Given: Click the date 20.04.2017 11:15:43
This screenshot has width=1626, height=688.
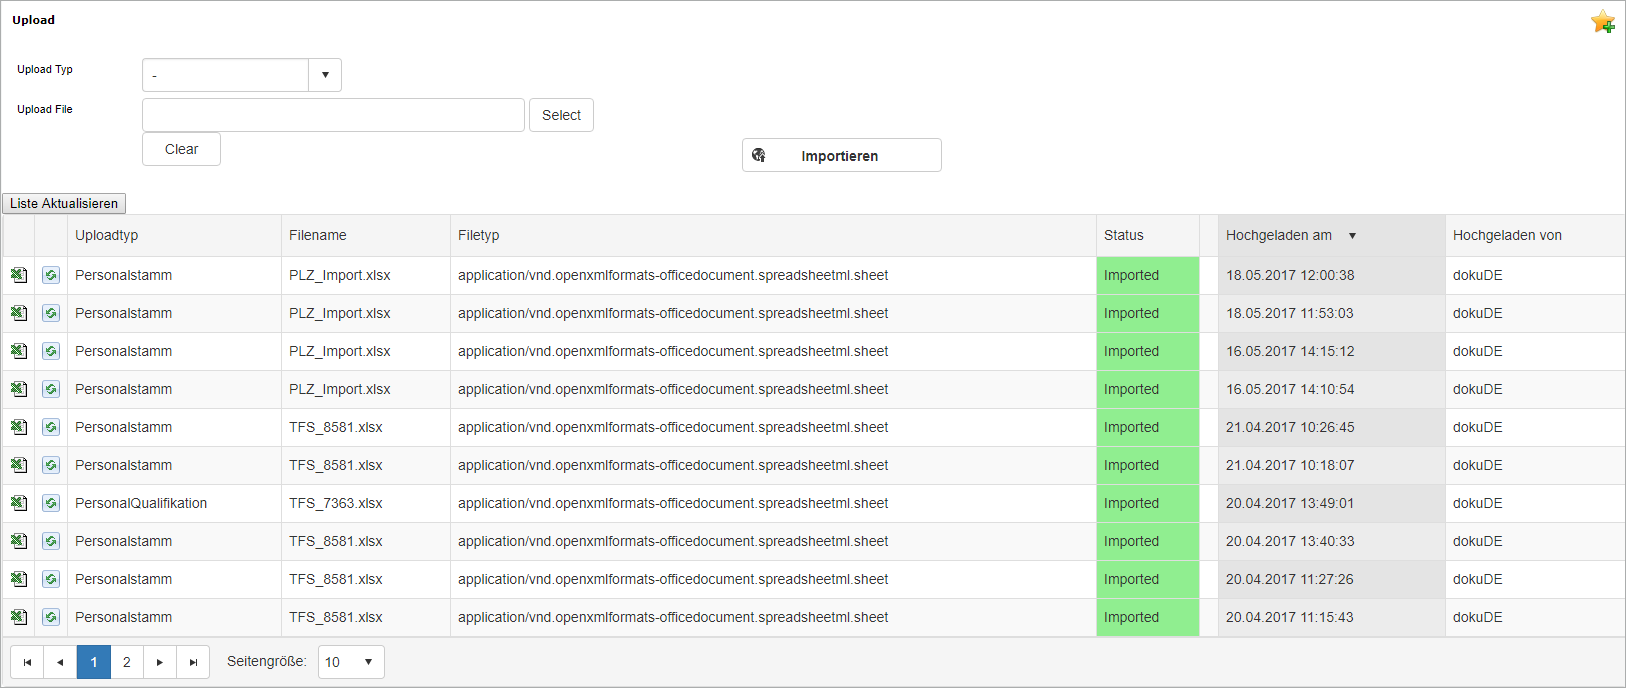Looking at the screenshot, I should coord(1290,617).
